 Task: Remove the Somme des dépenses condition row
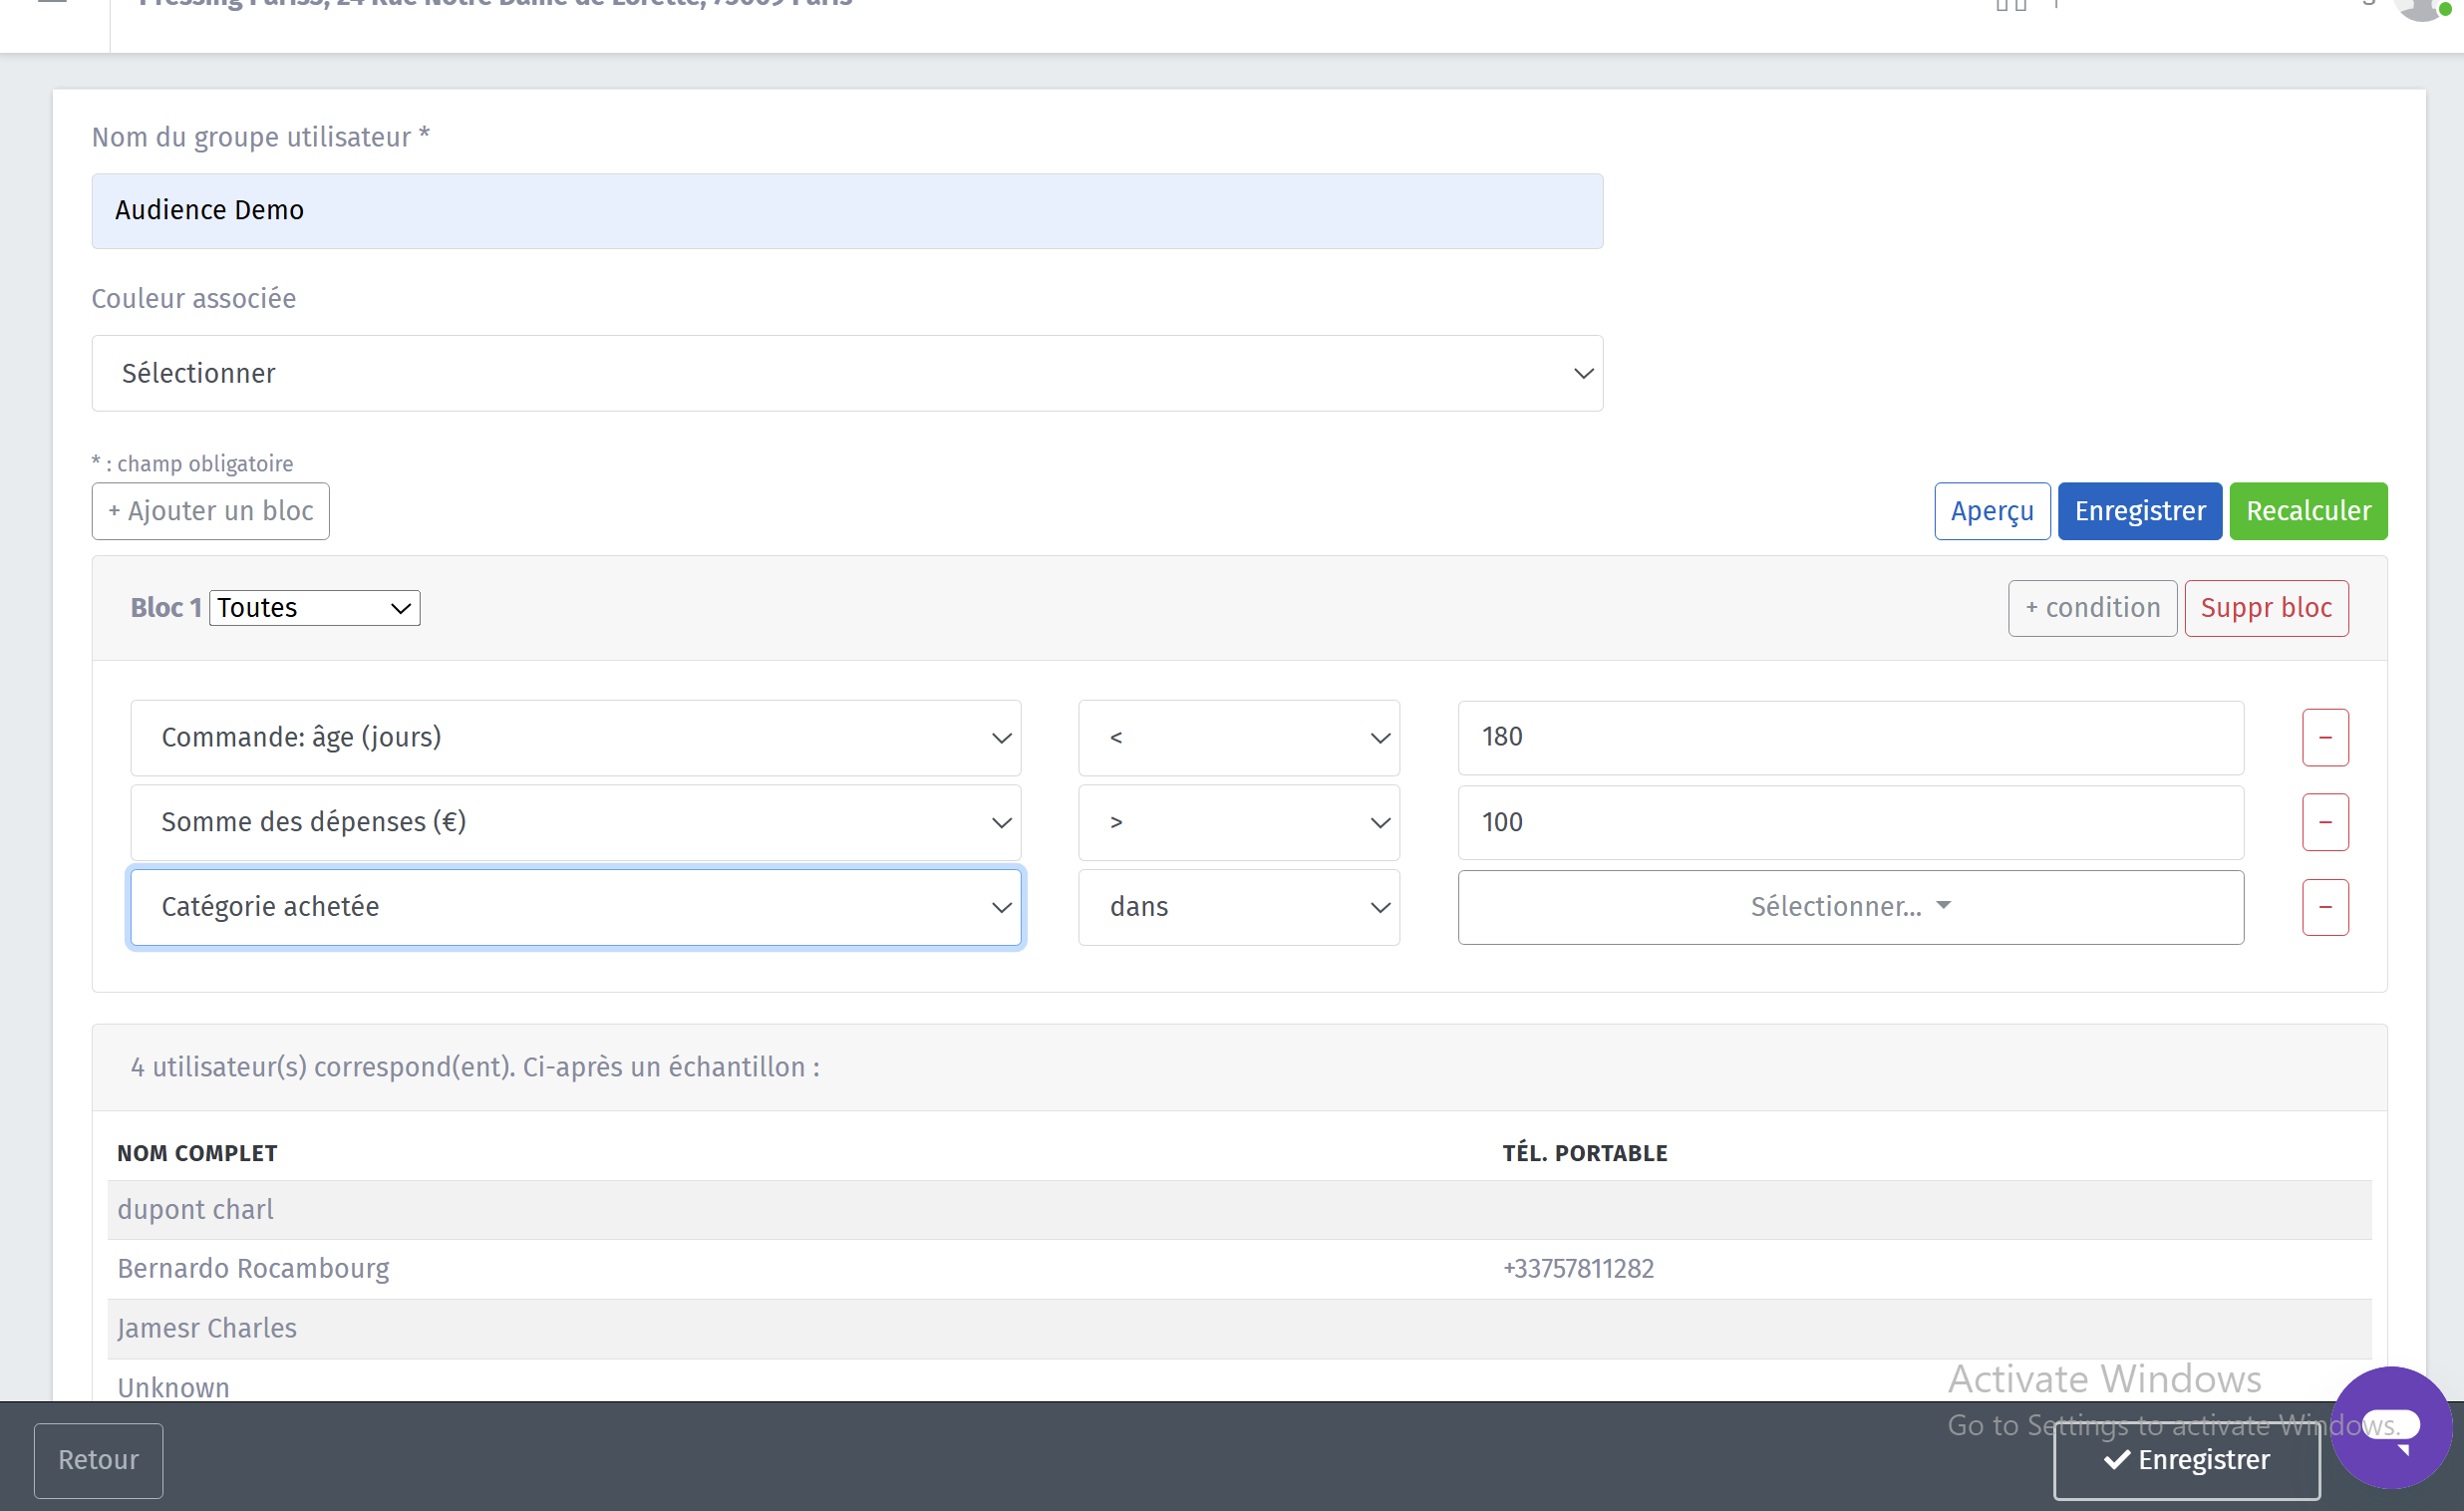2324,822
